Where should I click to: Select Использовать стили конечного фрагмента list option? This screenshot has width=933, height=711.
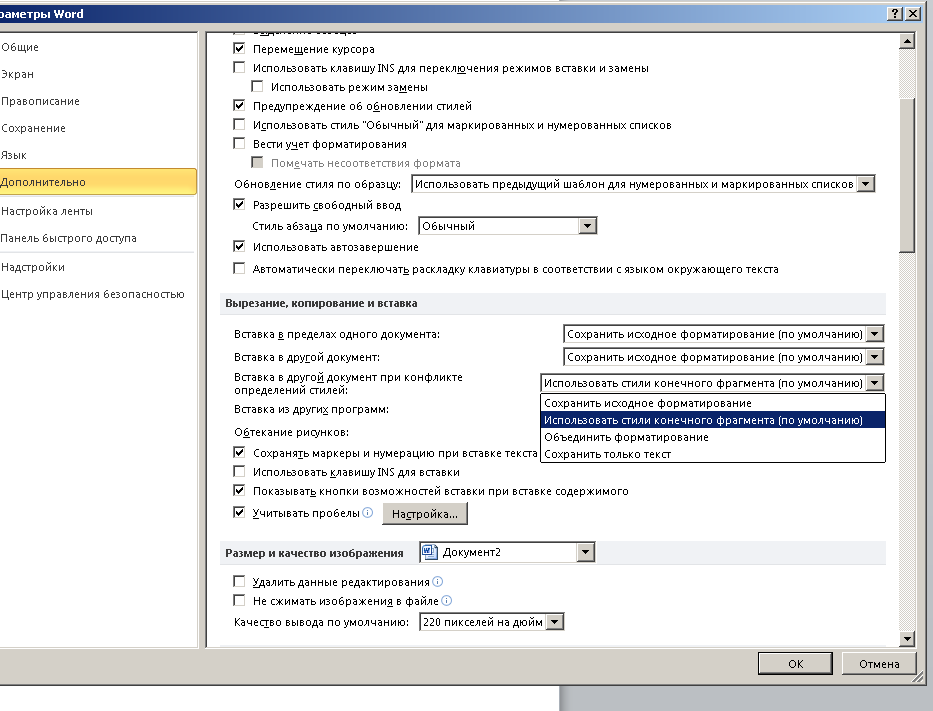tap(713, 420)
